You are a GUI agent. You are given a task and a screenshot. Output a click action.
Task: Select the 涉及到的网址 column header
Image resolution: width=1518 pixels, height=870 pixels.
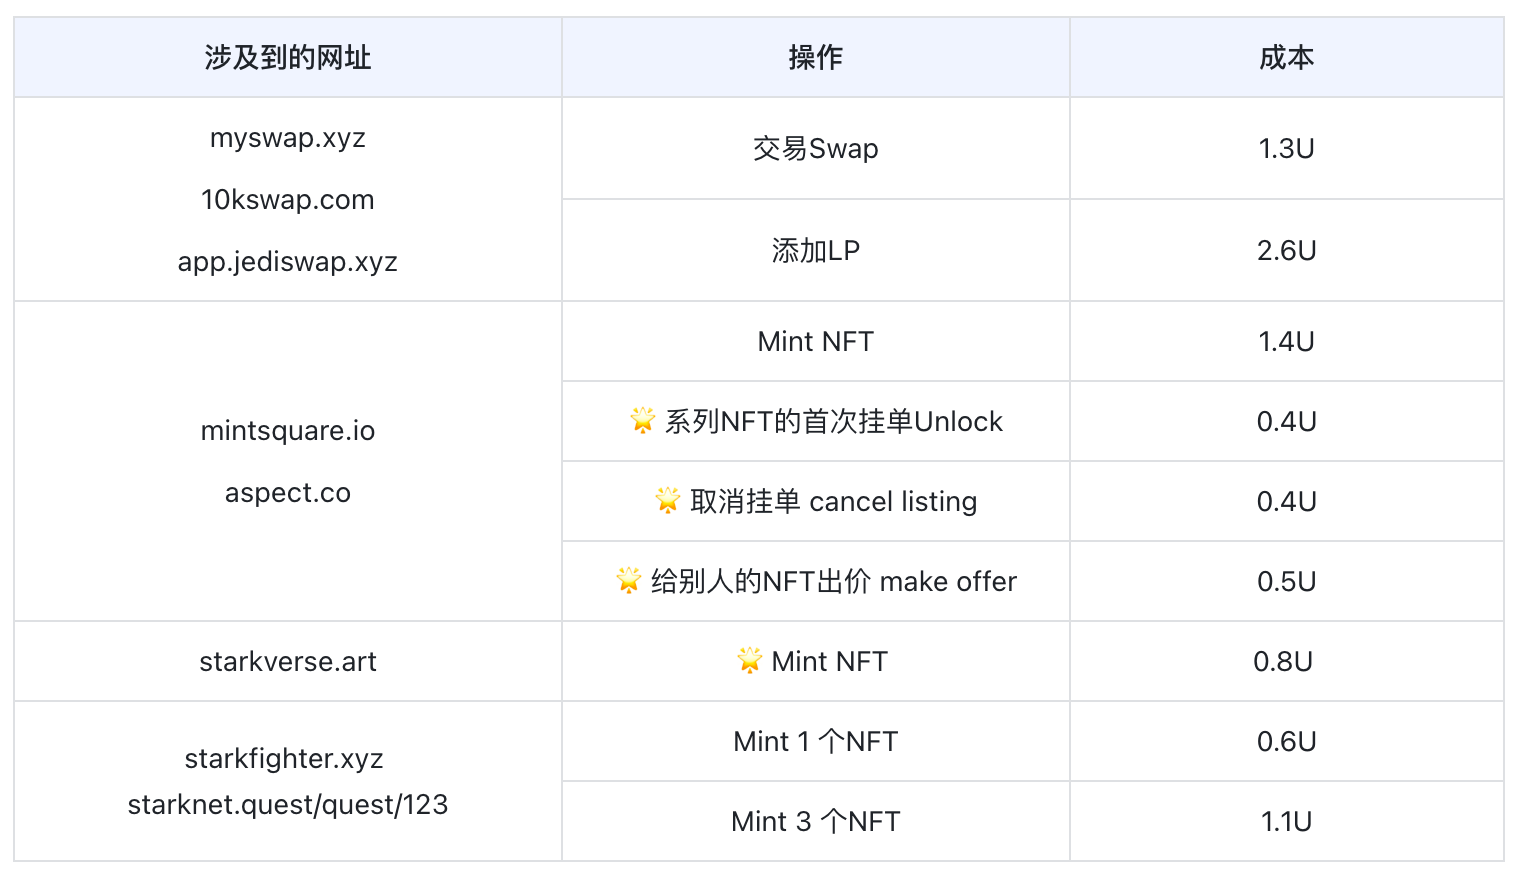tap(288, 58)
